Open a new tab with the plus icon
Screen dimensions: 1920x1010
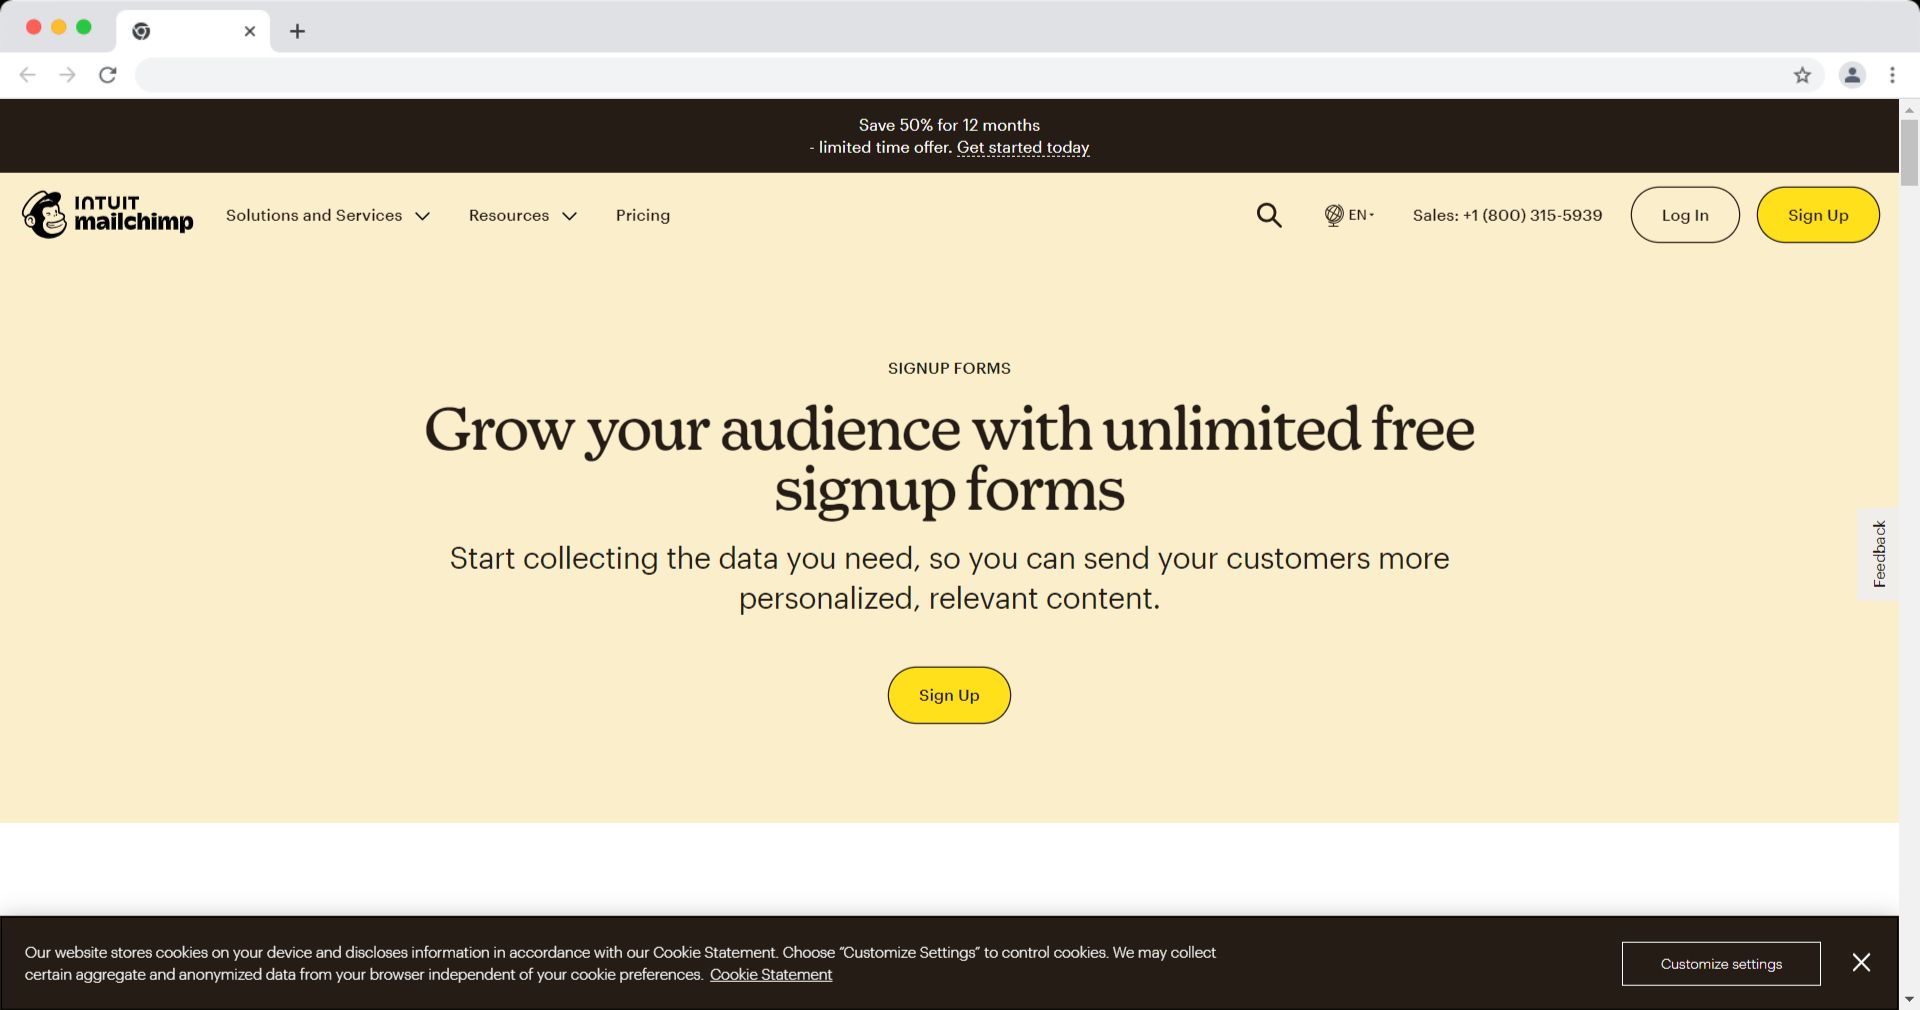(x=297, y=31)
